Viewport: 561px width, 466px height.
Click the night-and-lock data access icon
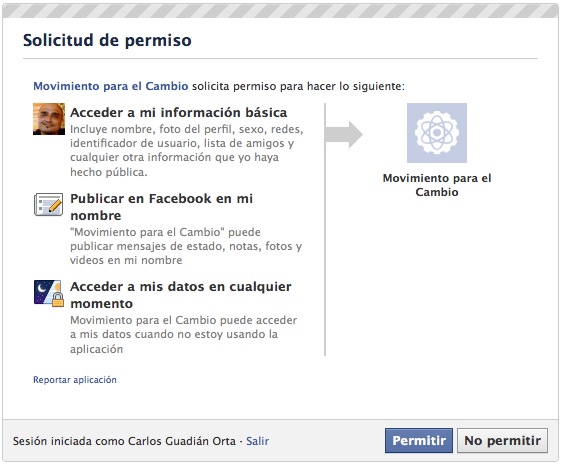click(49, 293)
